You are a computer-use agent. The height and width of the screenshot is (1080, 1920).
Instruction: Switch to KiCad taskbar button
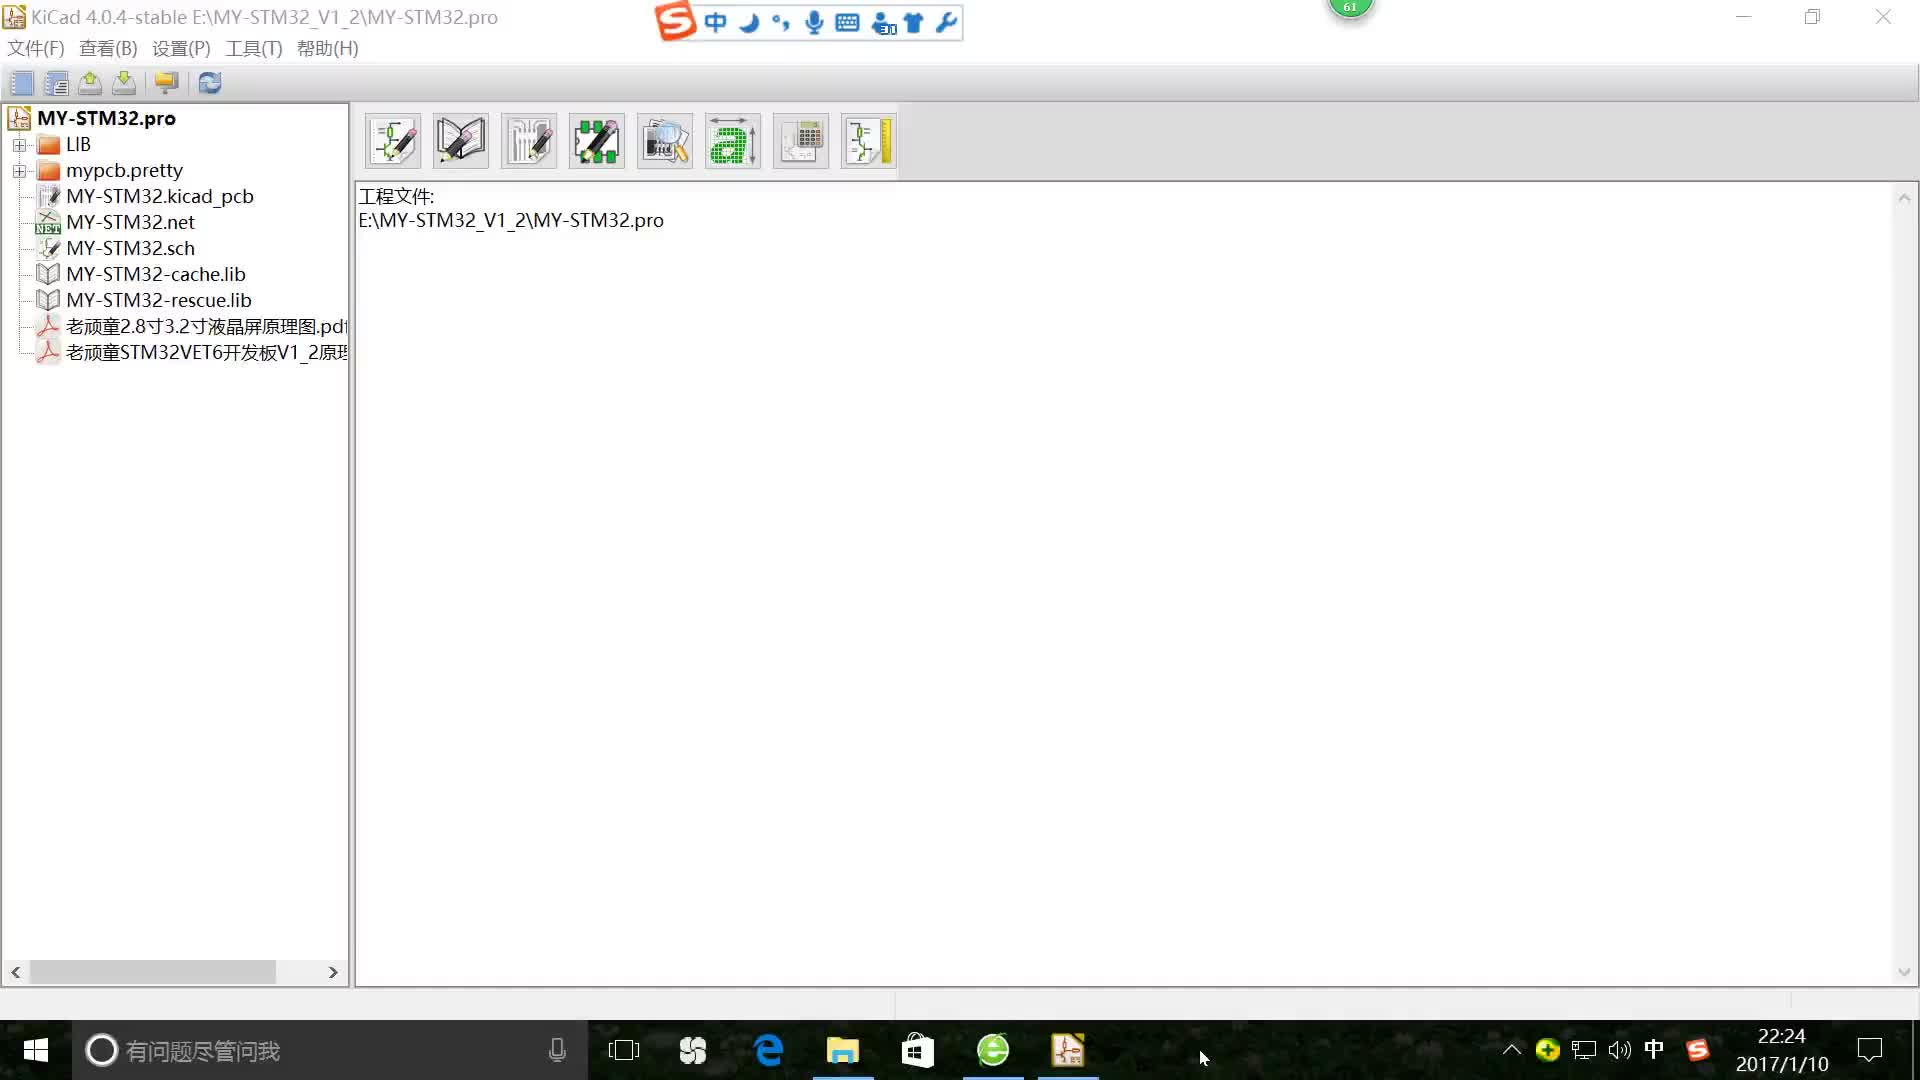(1068, 1050)
